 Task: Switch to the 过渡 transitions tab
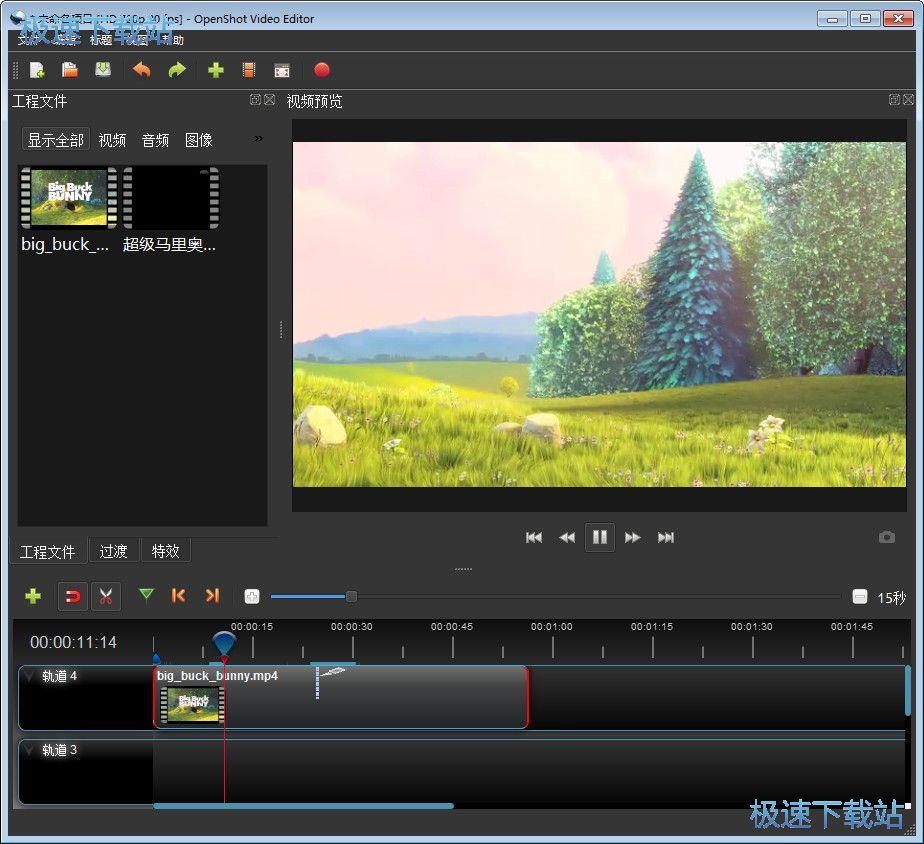(x=113, y=551)
